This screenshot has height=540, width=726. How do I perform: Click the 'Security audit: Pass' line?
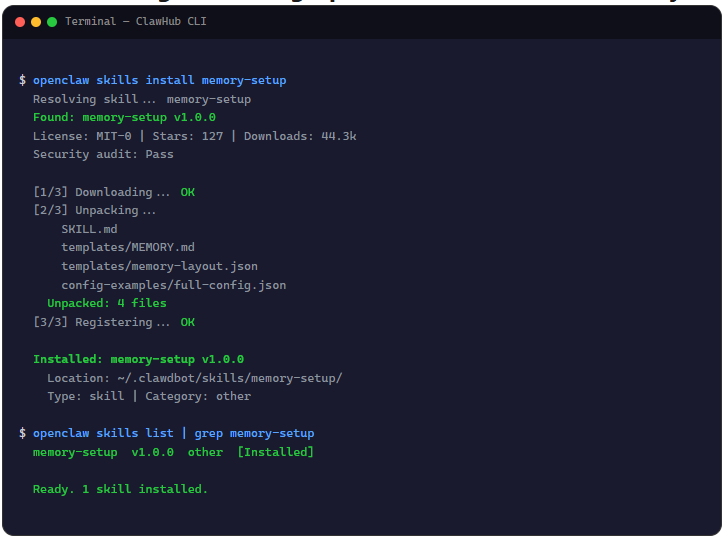click(x=103, y=154)
